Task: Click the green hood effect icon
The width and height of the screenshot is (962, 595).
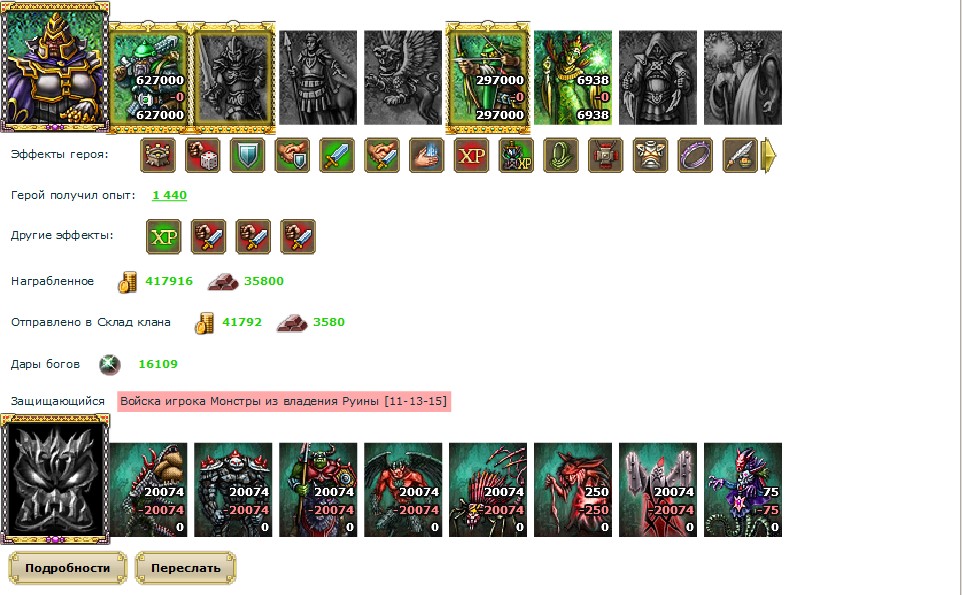Action: [561, 155]
